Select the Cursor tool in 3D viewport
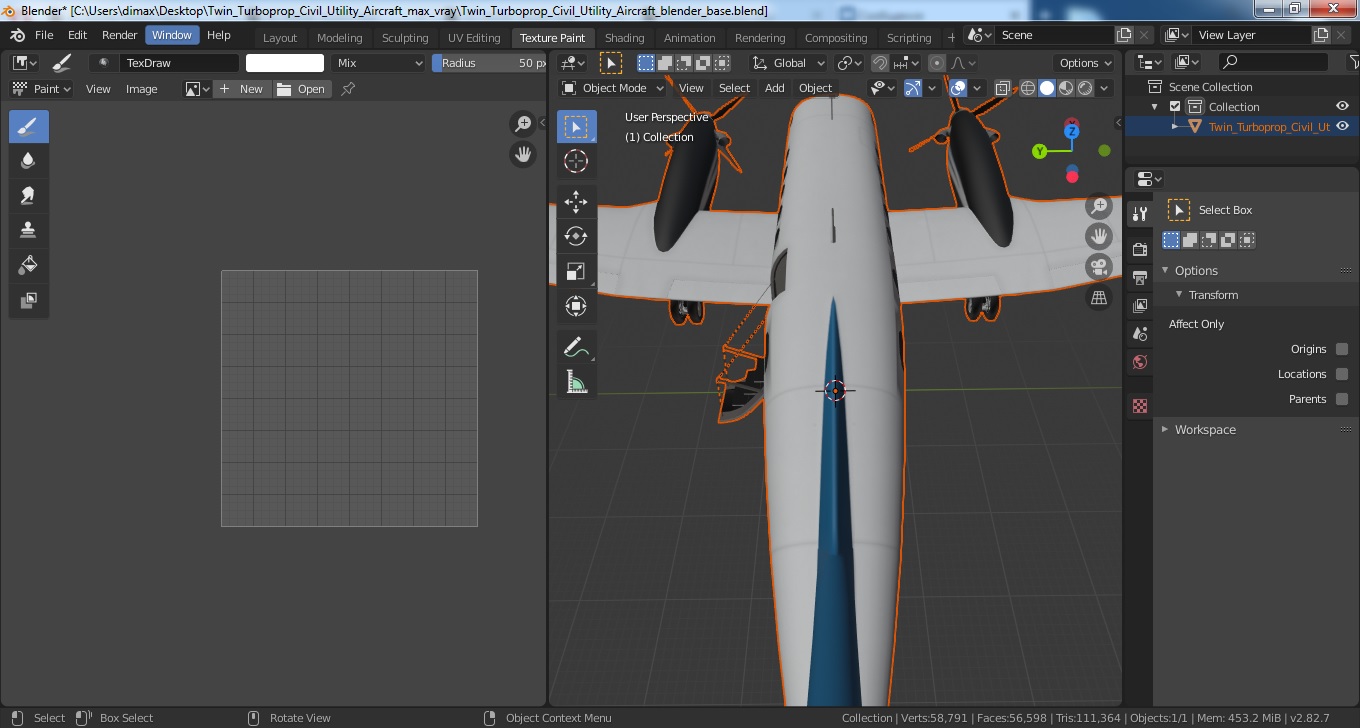Viewport: 1360px width, 728px height. tap(576, 161)
